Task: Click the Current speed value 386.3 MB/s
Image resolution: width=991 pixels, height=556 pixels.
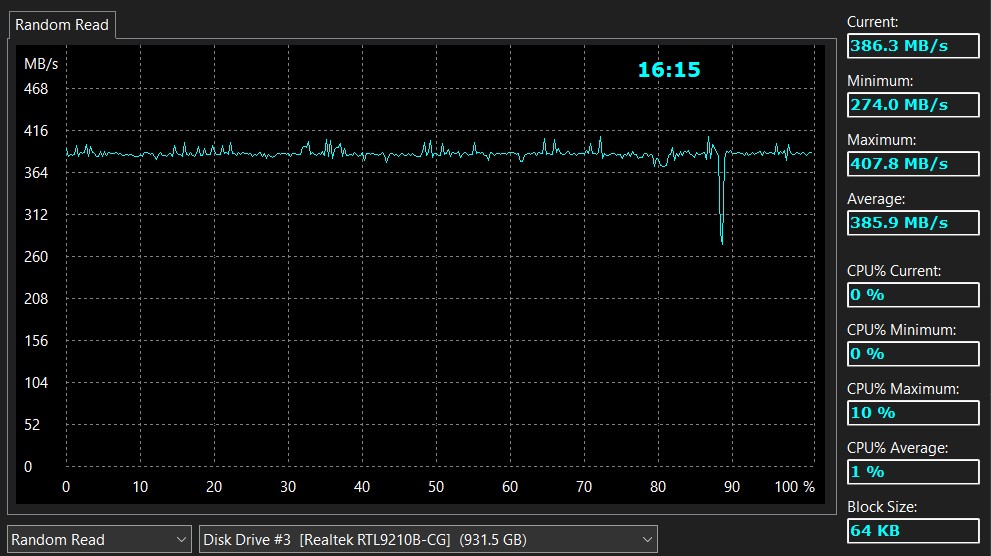Action: (913, 46)
